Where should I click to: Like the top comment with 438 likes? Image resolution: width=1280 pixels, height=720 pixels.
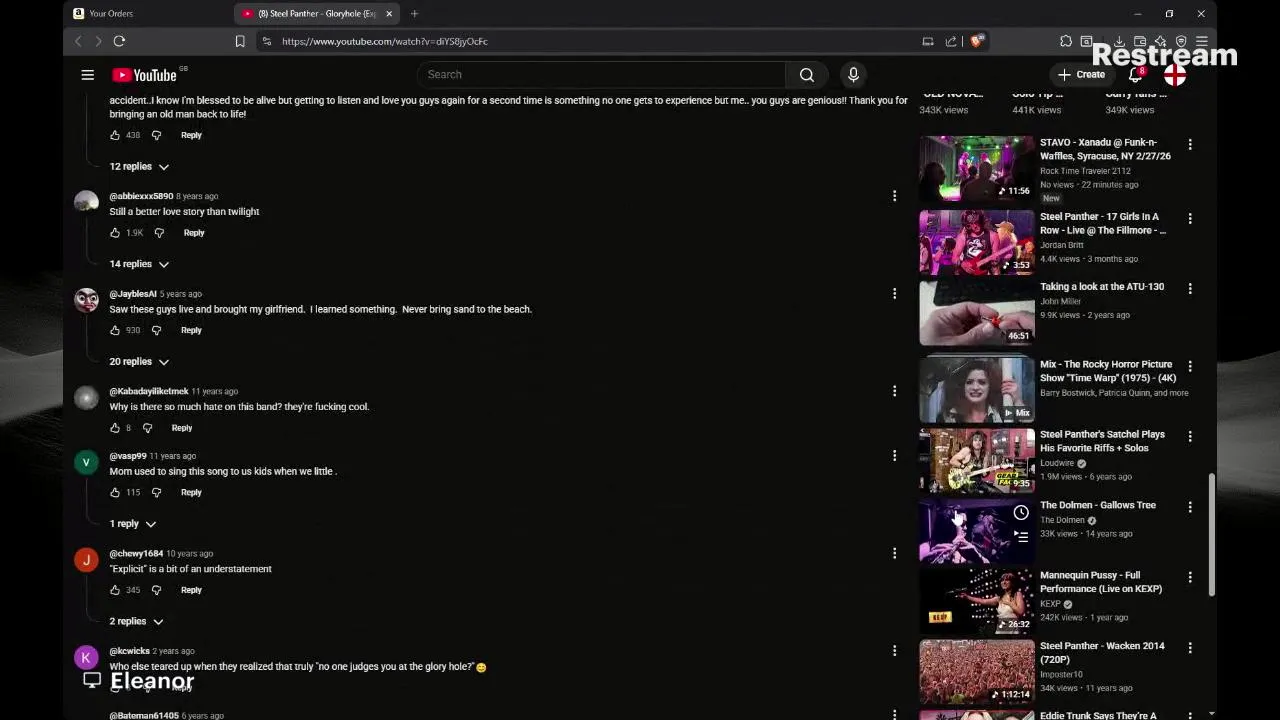click(115, 135)
